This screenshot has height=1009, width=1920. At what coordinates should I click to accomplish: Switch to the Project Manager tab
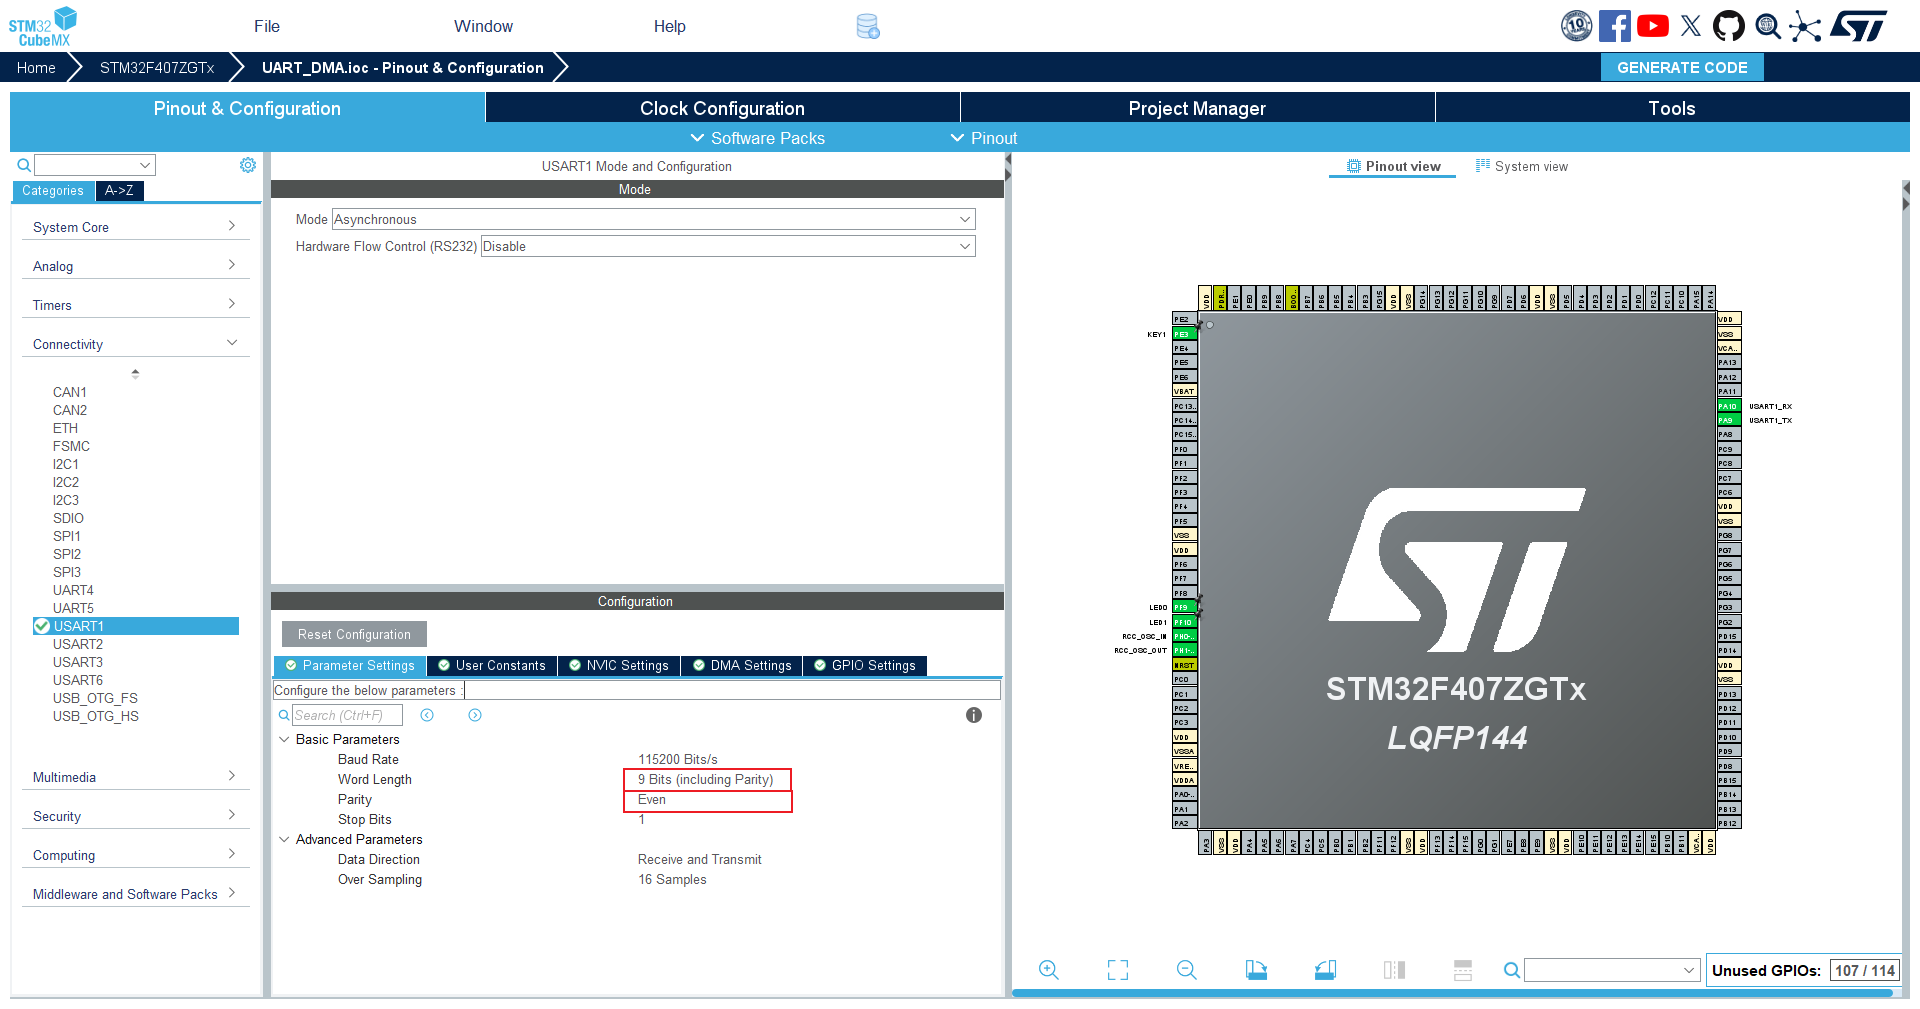click(x=1197, y=108)
